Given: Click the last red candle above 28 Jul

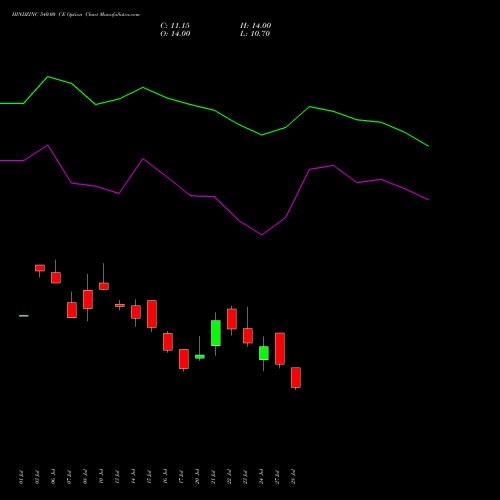Looking at the screenshot, I should [296, 377].
